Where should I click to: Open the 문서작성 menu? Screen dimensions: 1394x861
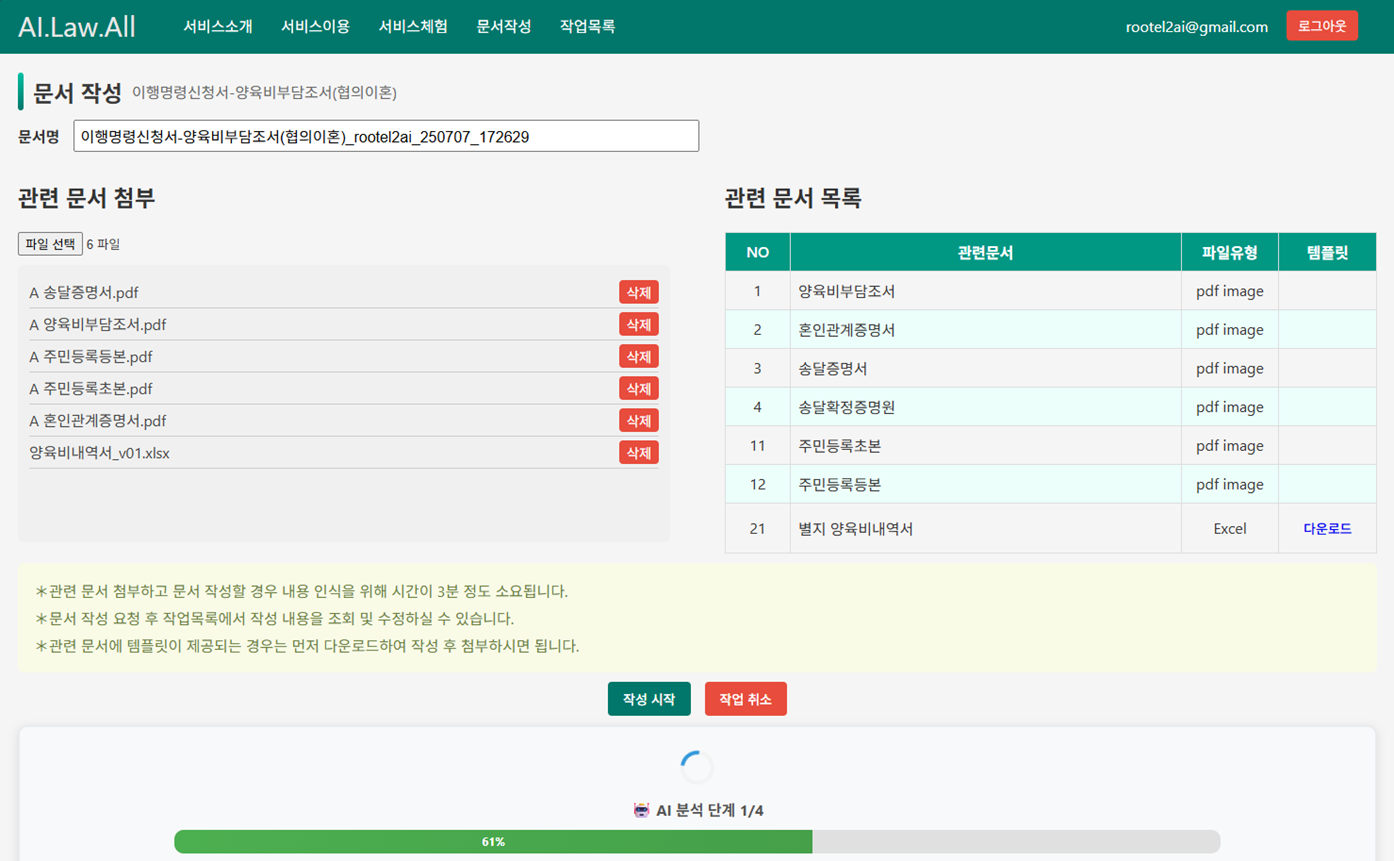click(504, 27)
